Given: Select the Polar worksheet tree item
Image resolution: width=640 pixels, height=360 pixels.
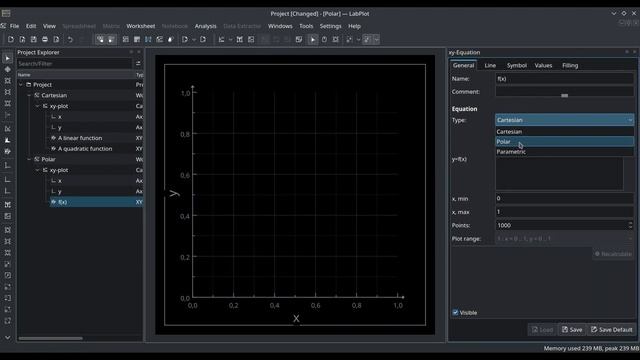Looking at the screenshot, I should coord(48,159).
